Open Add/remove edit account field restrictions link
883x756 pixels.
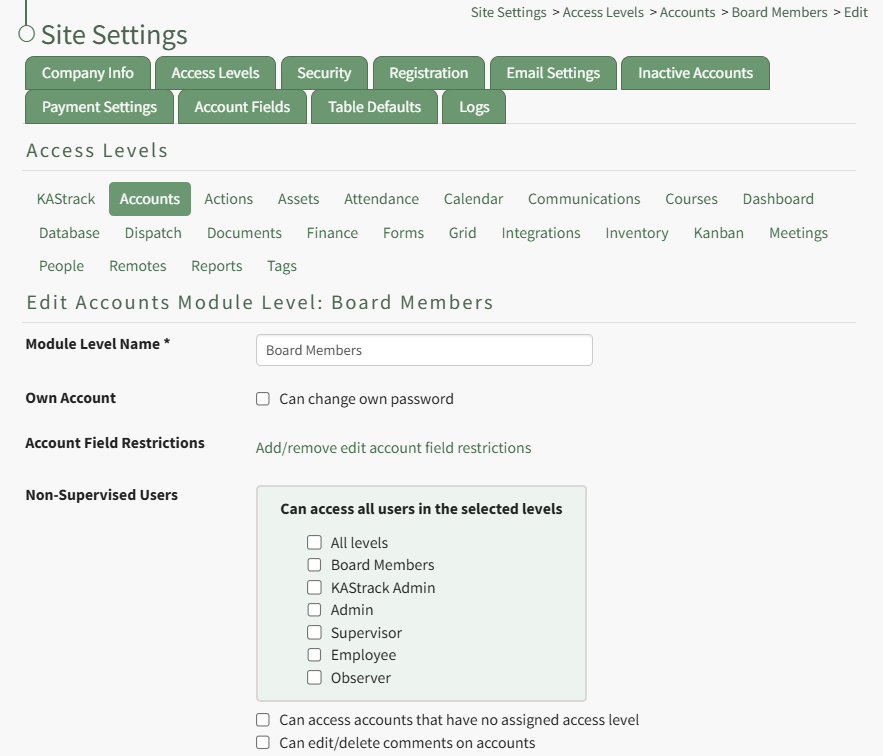(x=393, y=448)
